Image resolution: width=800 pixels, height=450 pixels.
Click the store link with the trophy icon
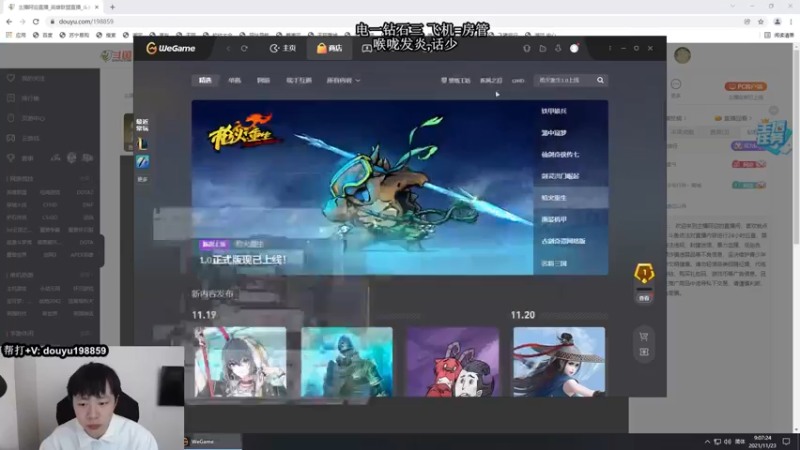[x=456, y=80]
